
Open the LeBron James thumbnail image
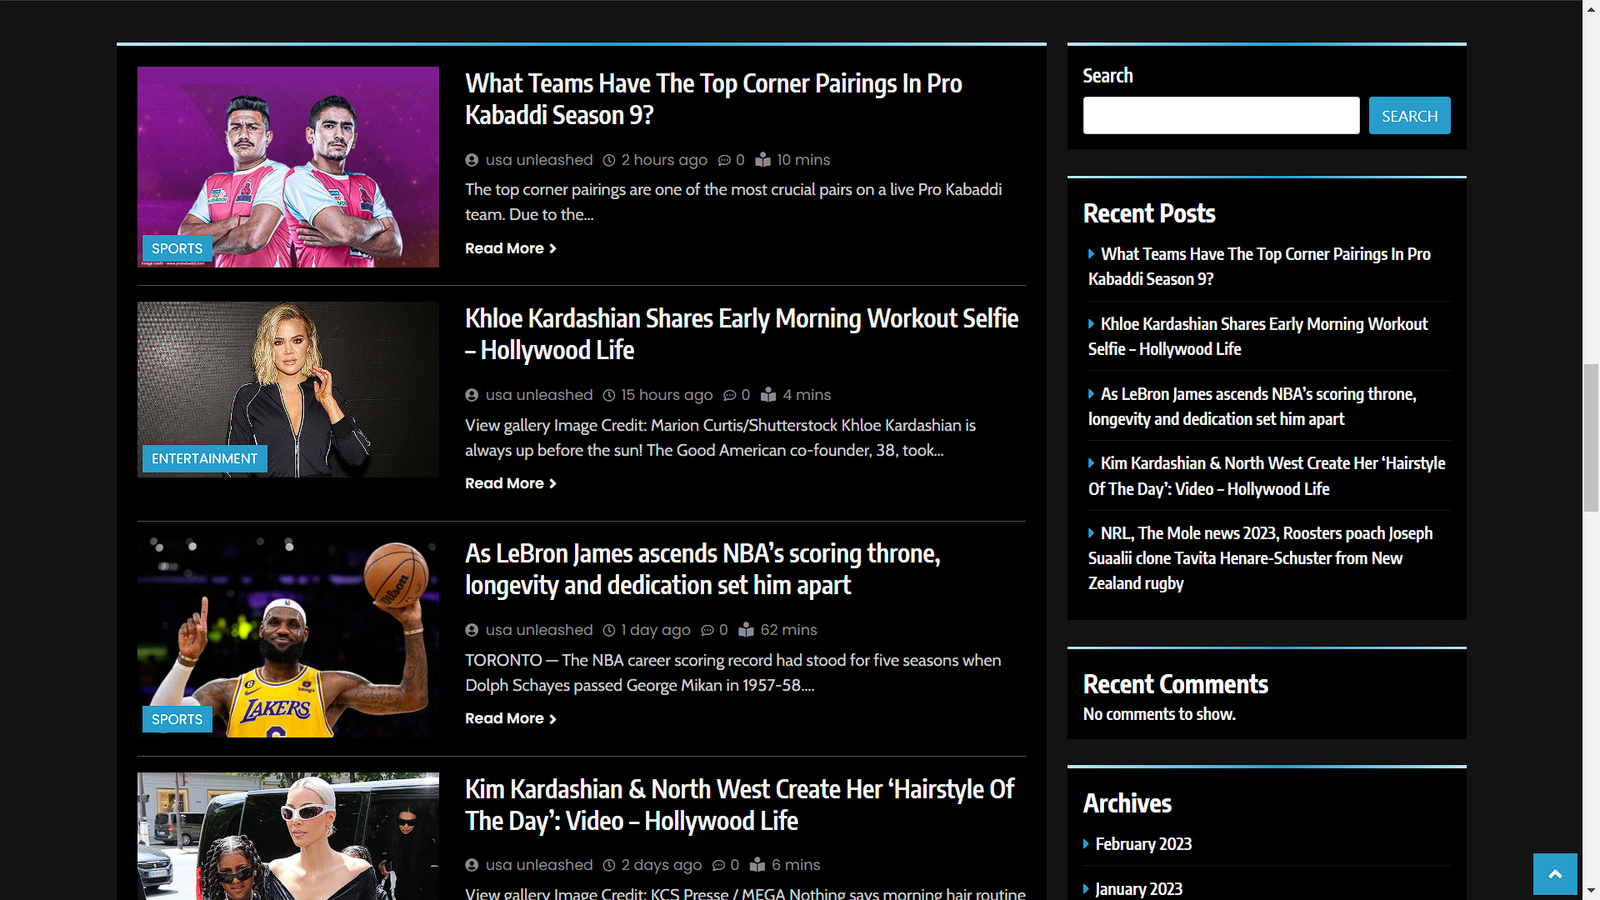pos(288,637)
